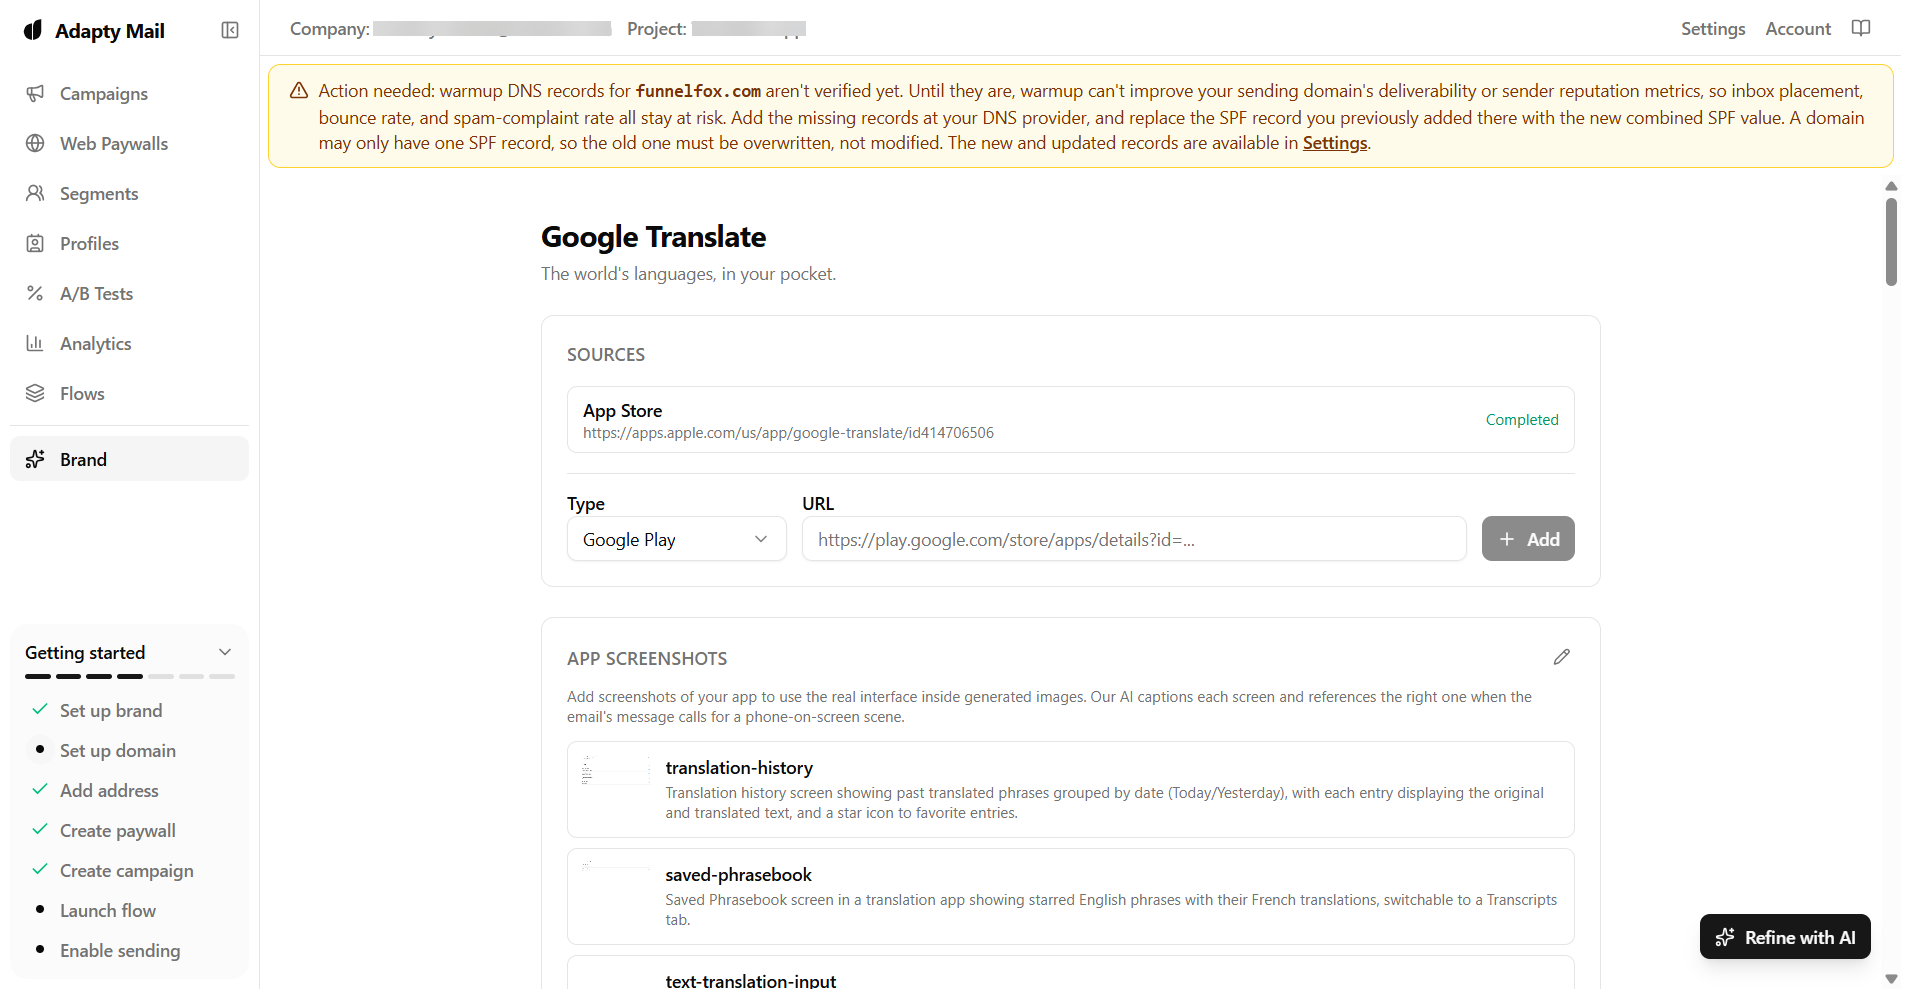This screenshot has height=989, width=1920.
Task: Open Settings in top bar
Action: (1713, 29)
